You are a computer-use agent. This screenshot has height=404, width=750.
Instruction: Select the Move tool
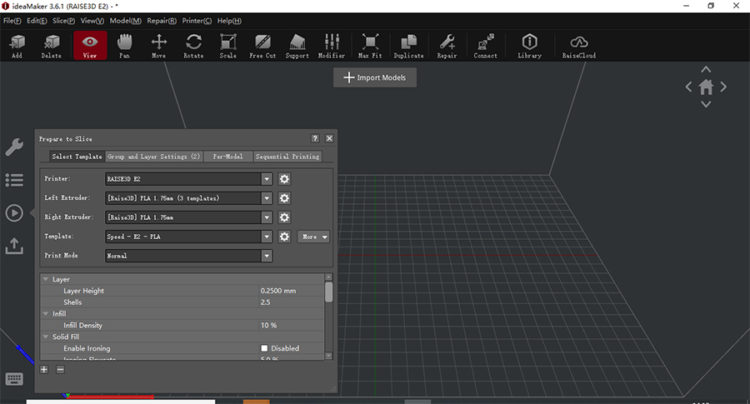tap(159, 46)
